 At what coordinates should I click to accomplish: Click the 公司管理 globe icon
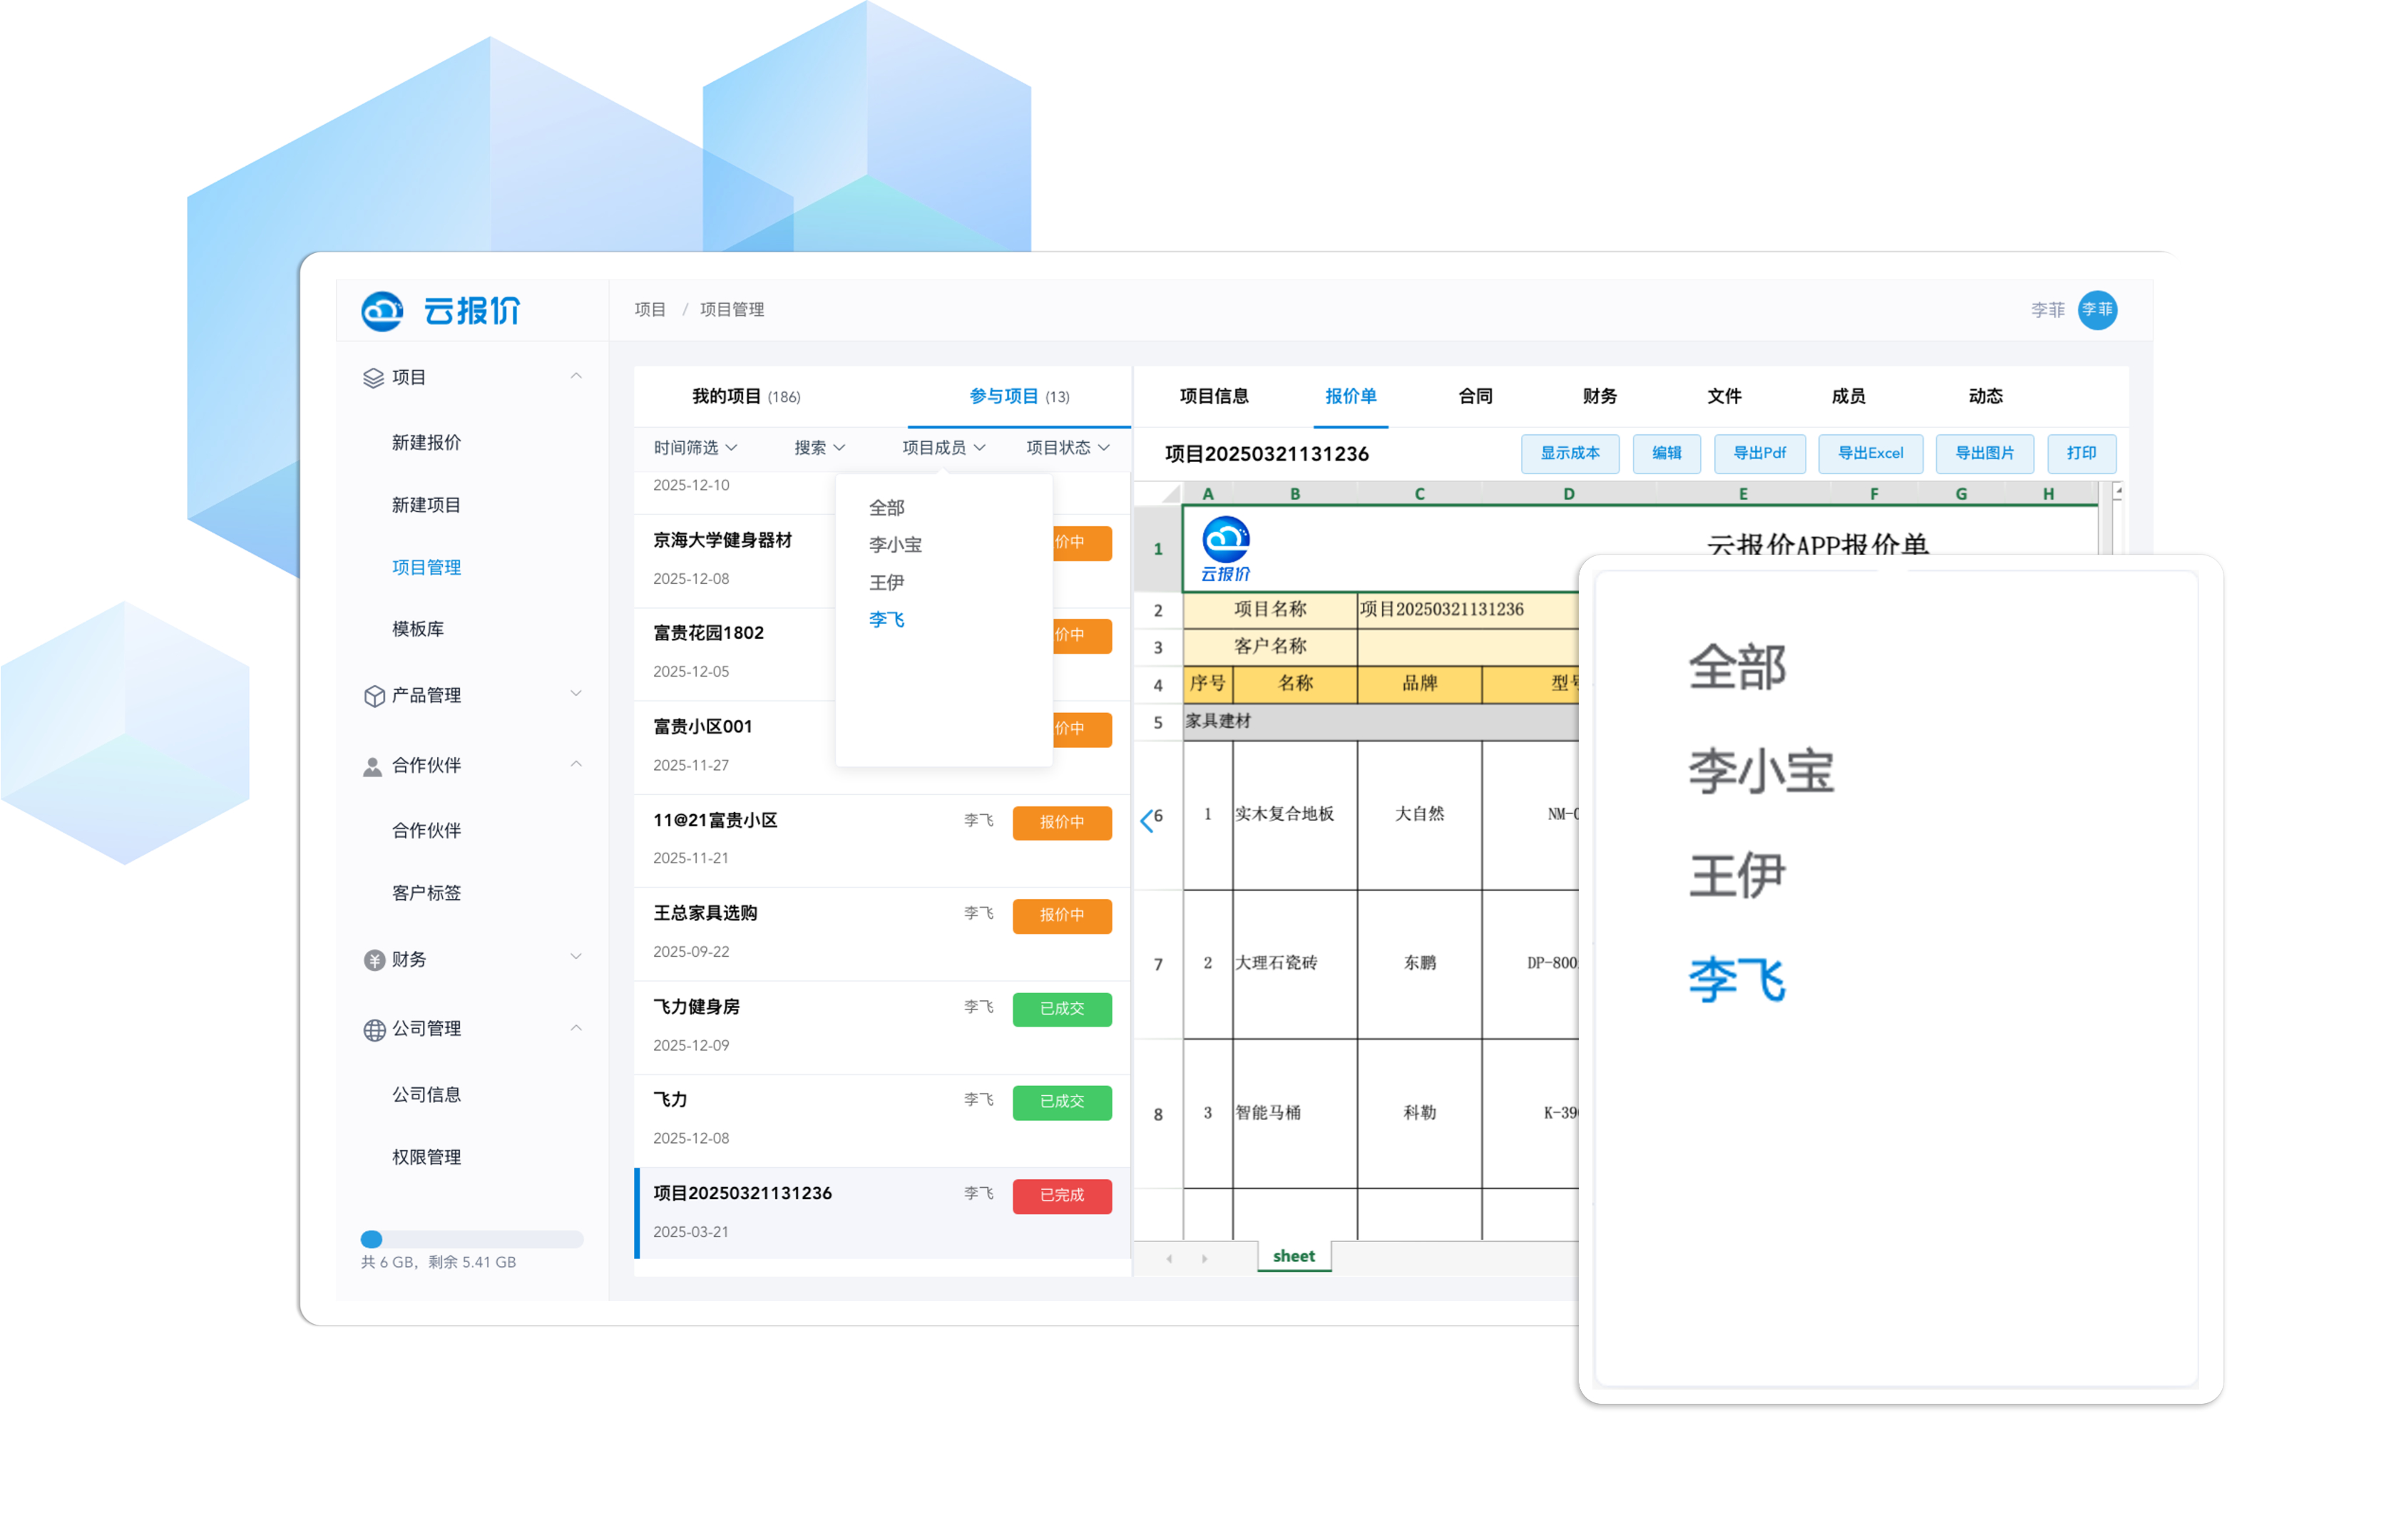pyautogui.click(x=374, y=1030)
